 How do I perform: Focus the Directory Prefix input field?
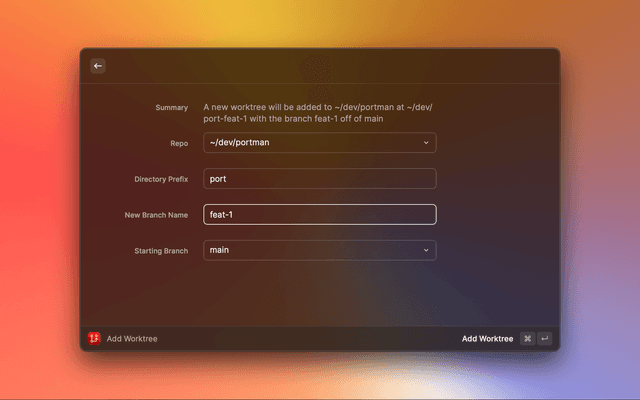(319, 179)
